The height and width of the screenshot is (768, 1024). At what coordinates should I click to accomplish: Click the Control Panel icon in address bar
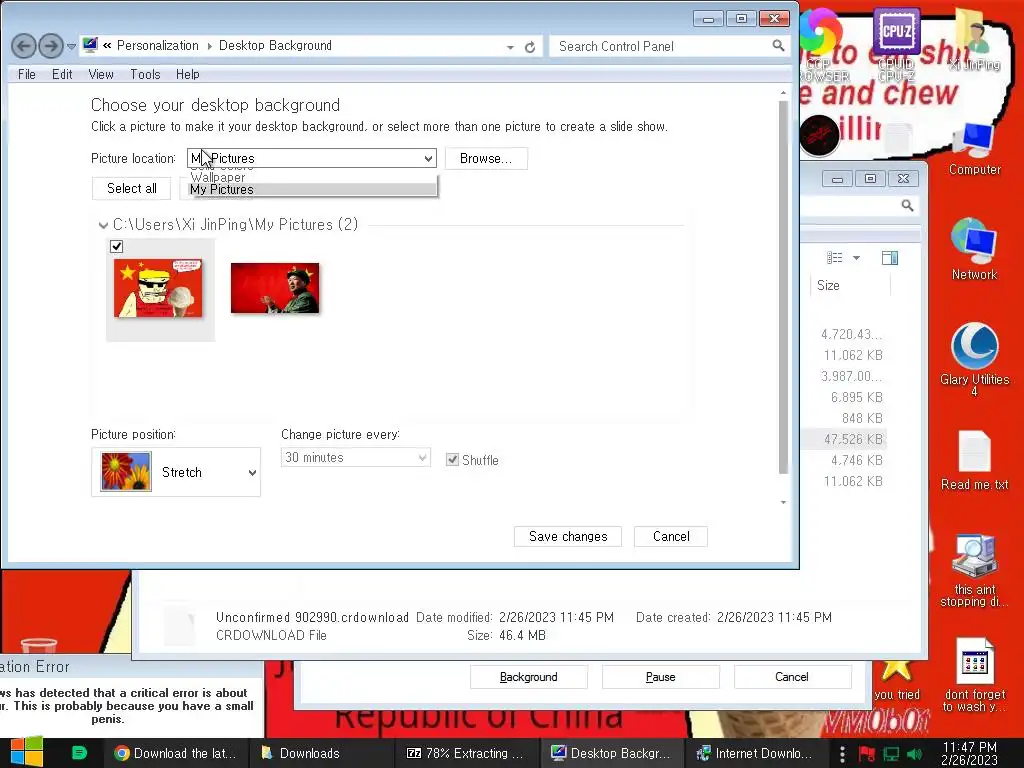coord(90,45)
